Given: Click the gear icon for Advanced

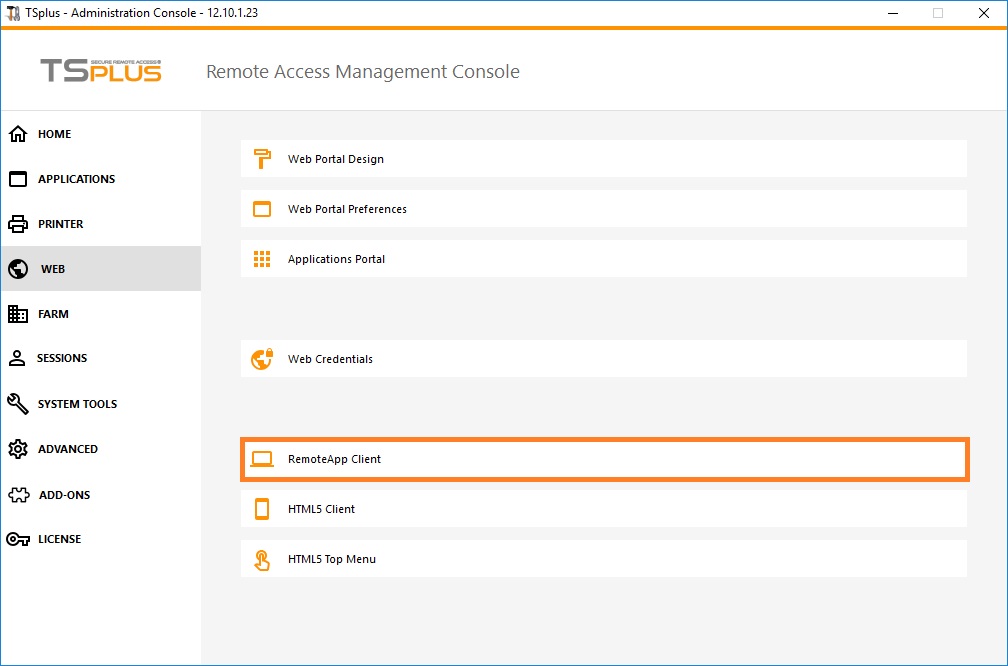Looking at the screenshot, I should [x=18, y=449].
